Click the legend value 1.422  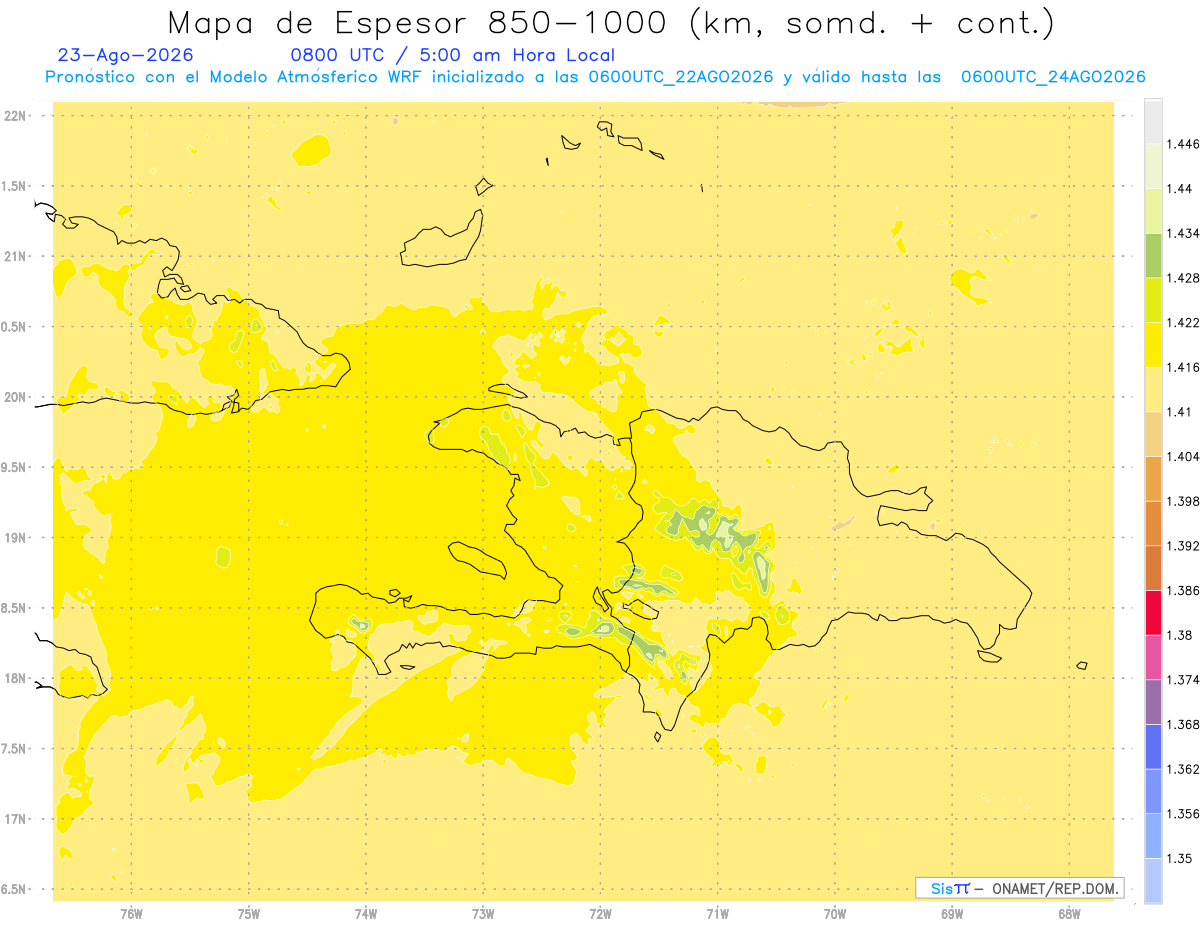coord(1185,323)
